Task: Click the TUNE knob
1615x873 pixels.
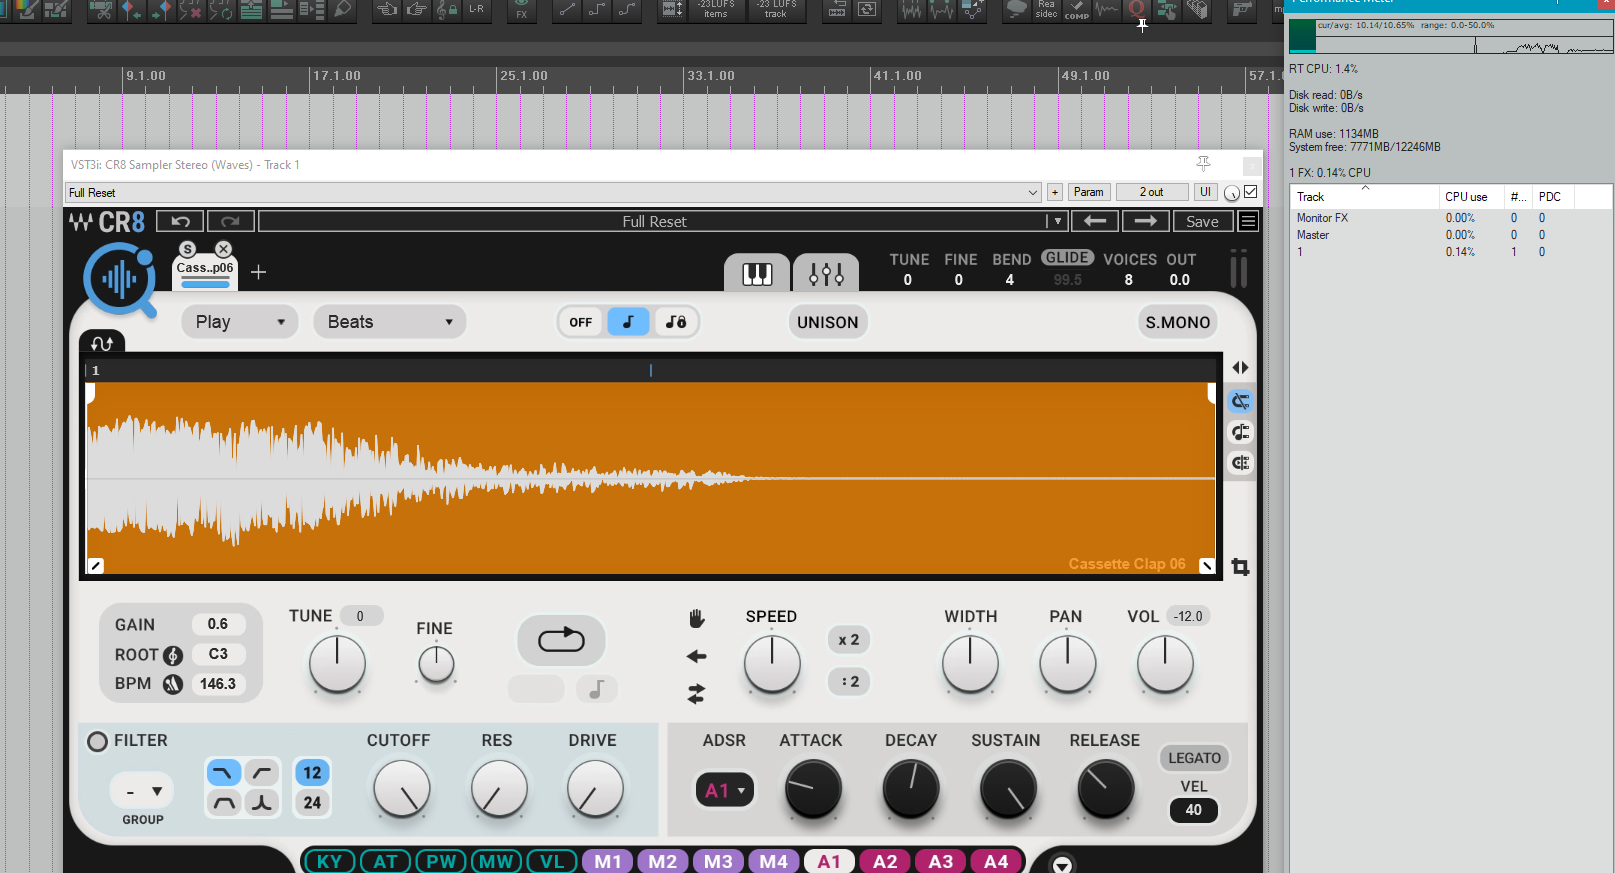Action: [x=337, y=664]
